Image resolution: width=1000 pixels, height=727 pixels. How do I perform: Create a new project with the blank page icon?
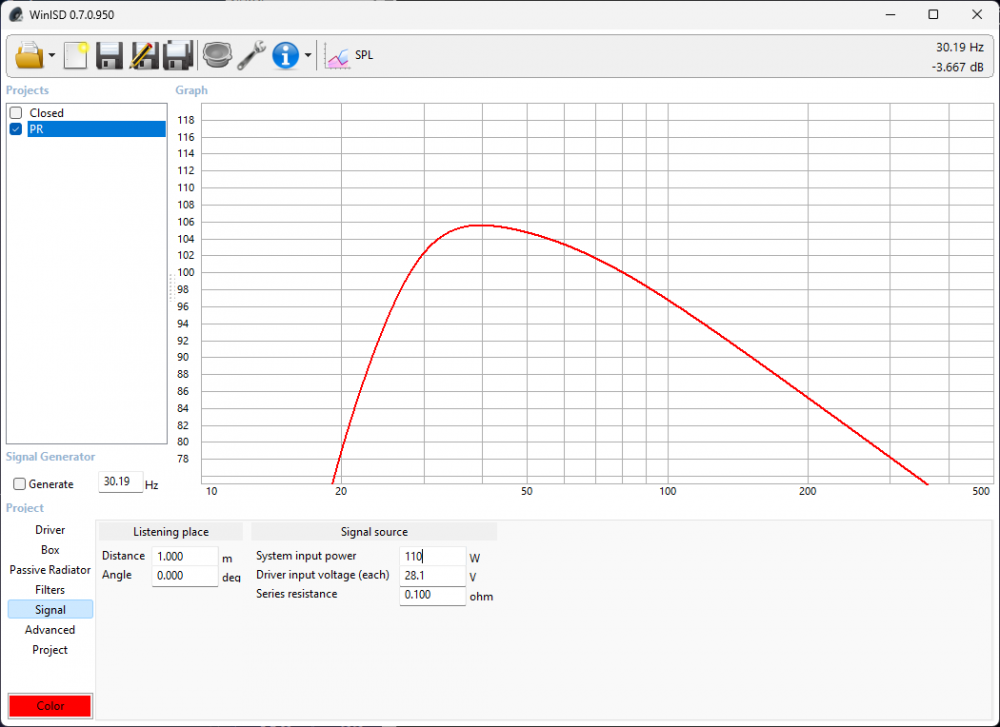76,55
